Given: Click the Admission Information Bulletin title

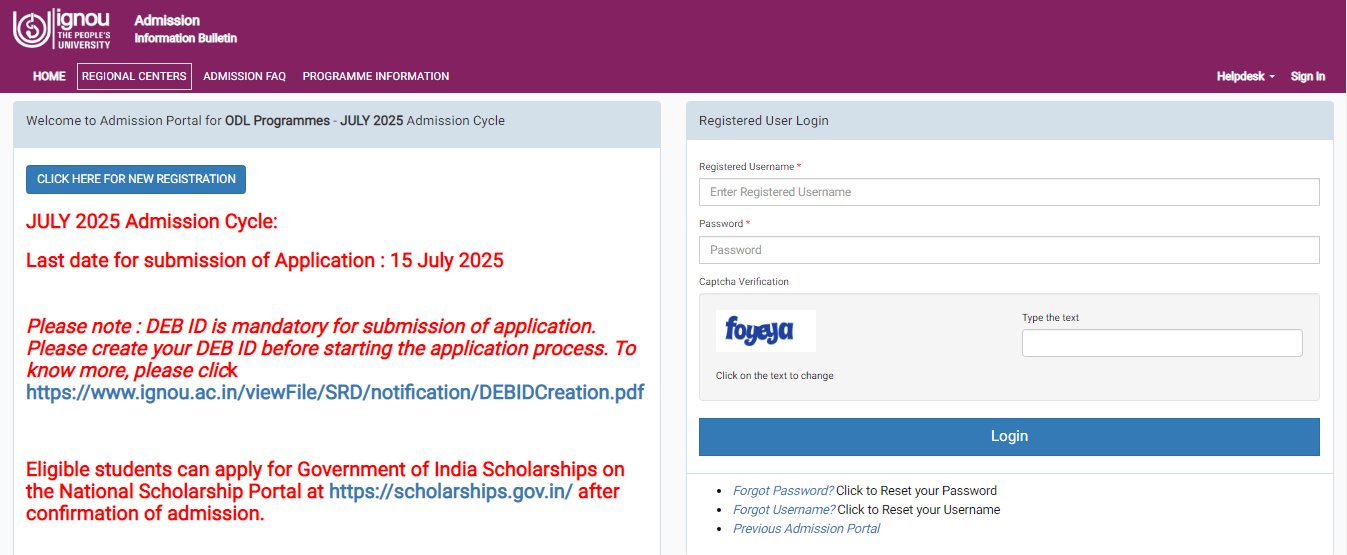Looking at the screenshot, I should point(185,29).
